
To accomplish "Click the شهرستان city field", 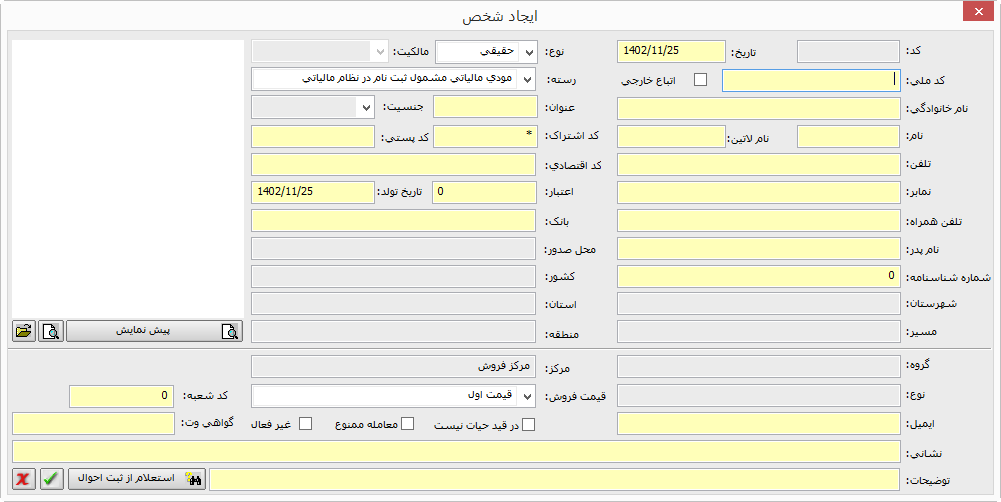I will tap(758, 304).
